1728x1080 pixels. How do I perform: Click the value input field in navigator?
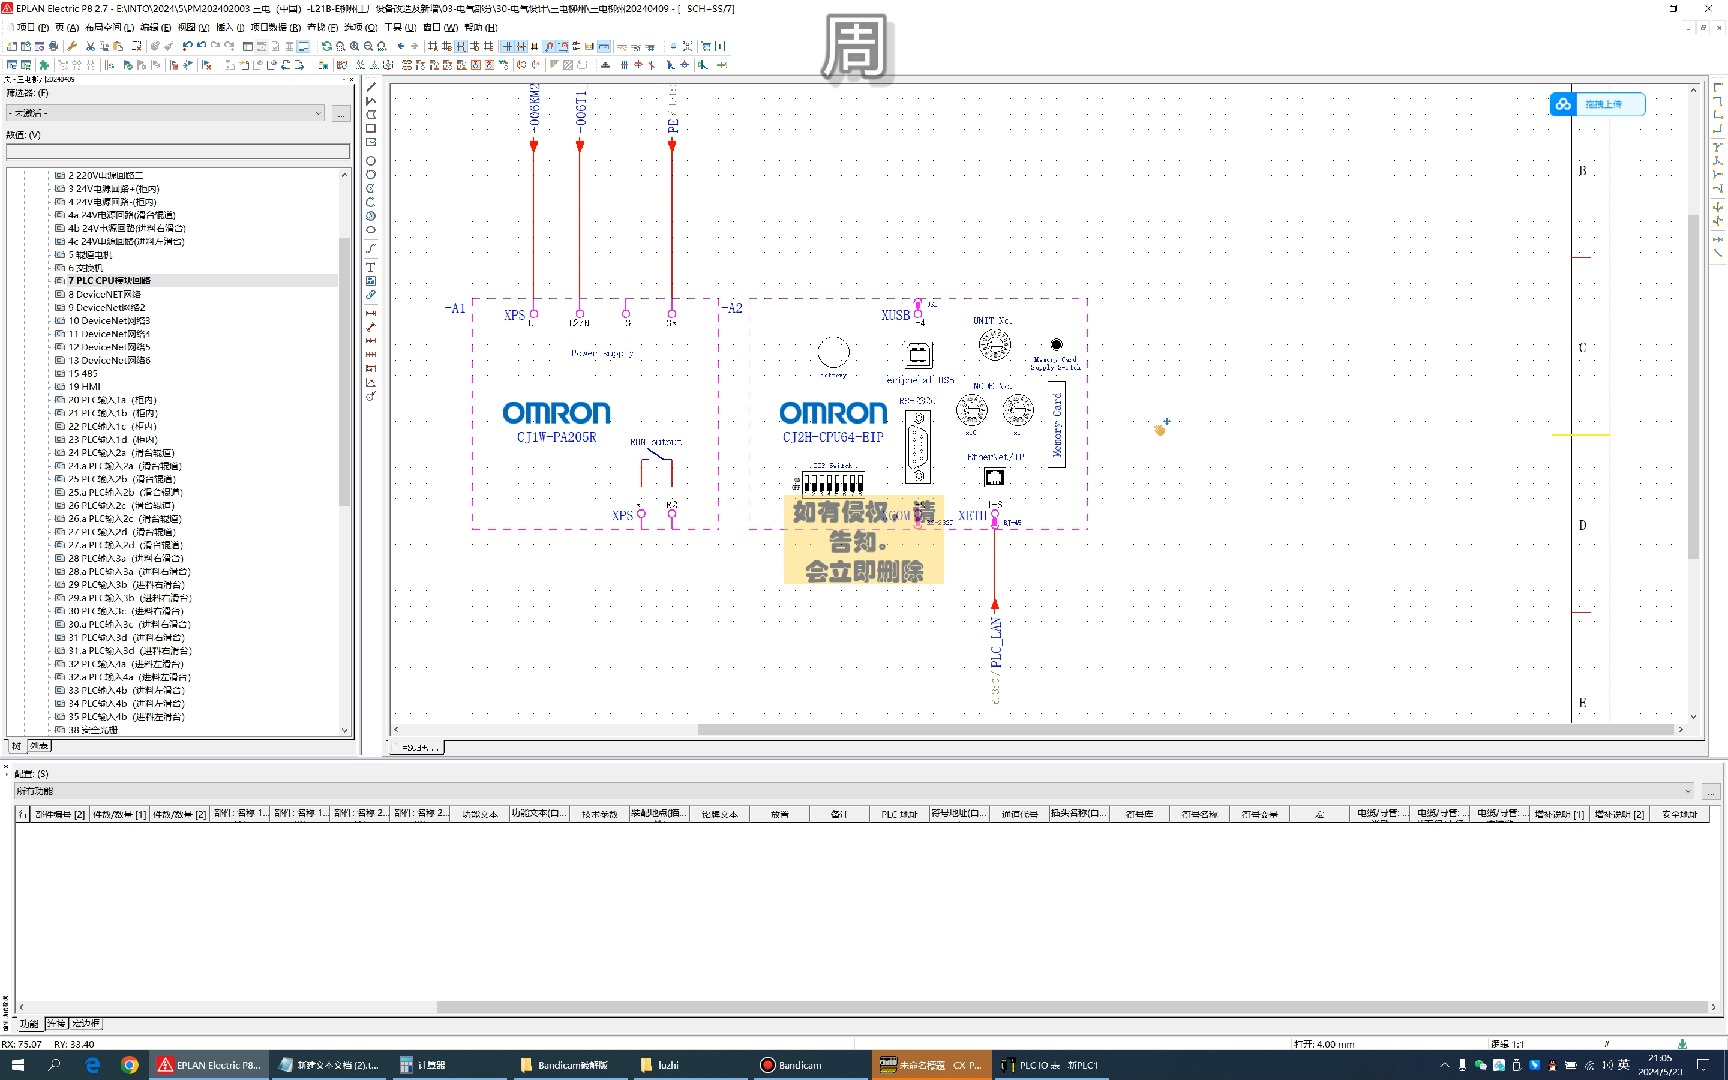pyautogui.click(x=178, y=152)
